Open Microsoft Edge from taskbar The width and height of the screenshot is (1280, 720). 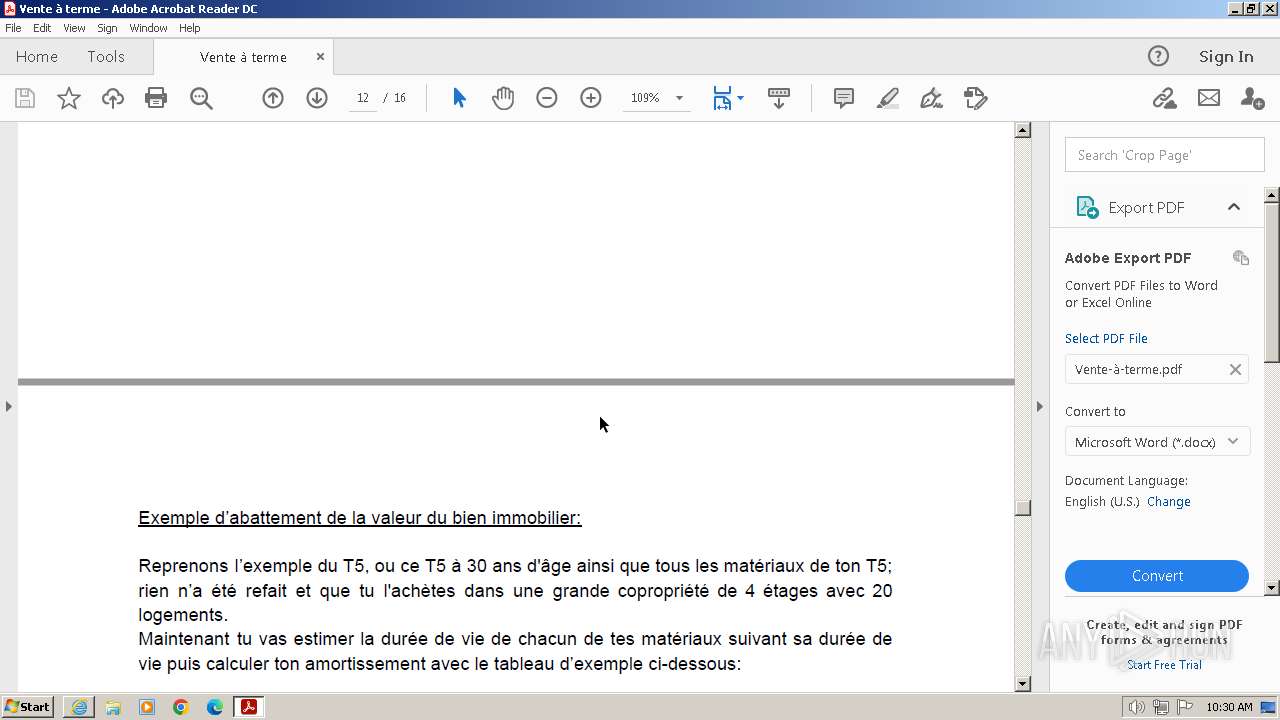[215, 707]
